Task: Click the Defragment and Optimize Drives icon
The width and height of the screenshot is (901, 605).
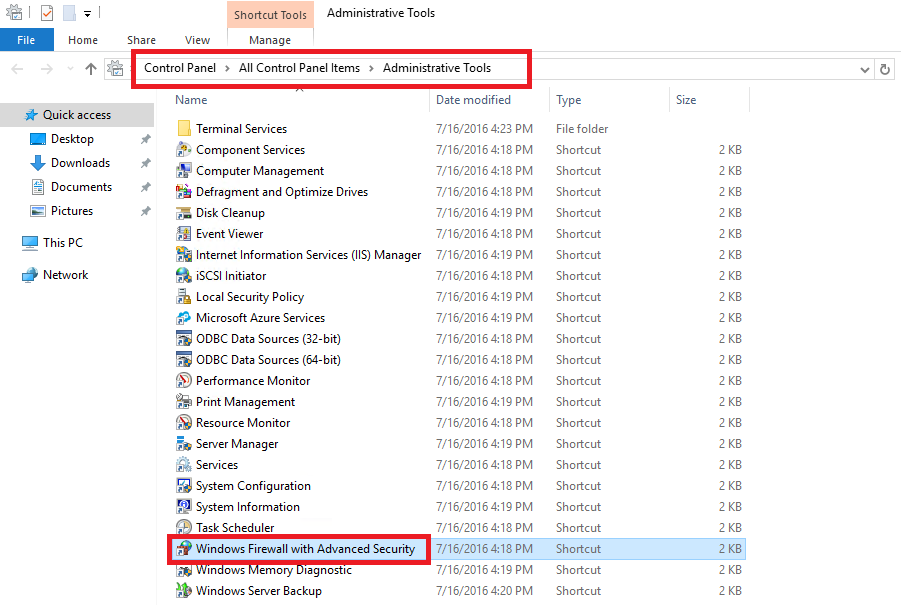Action: 184,191
